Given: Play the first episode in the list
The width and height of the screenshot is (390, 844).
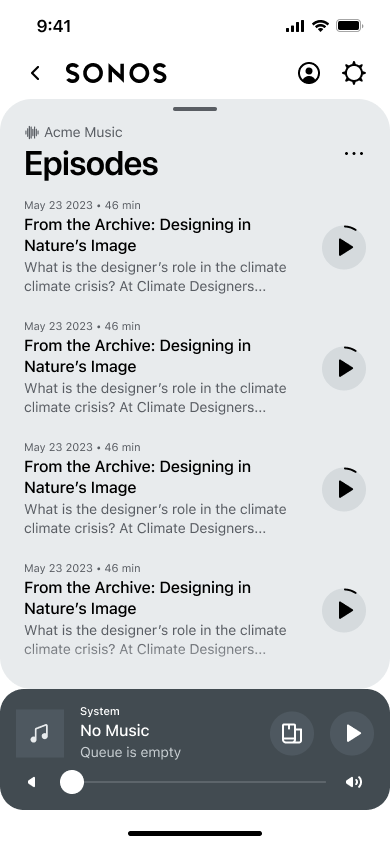Looking at the screenshot, I should click(x=344, y=247).
